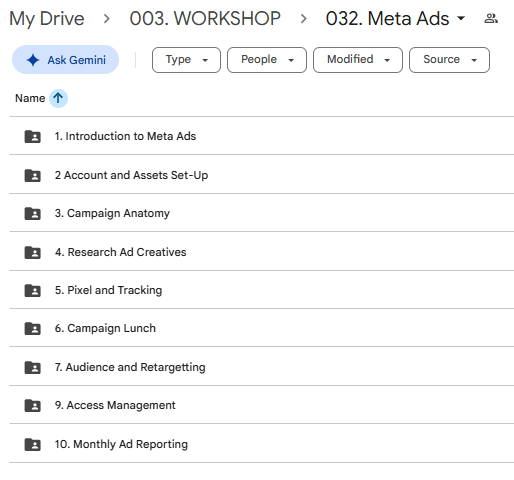
Task: Click folder icon of 3. Campaign Anatomy
Action: coord(33,213)
